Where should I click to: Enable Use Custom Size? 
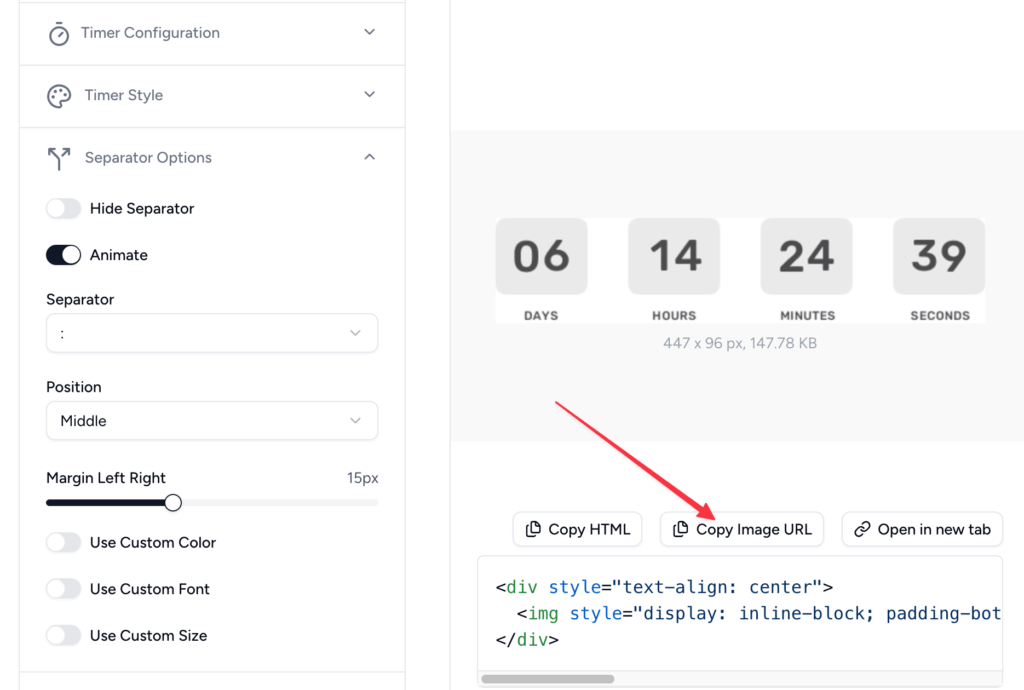(63, 635)
